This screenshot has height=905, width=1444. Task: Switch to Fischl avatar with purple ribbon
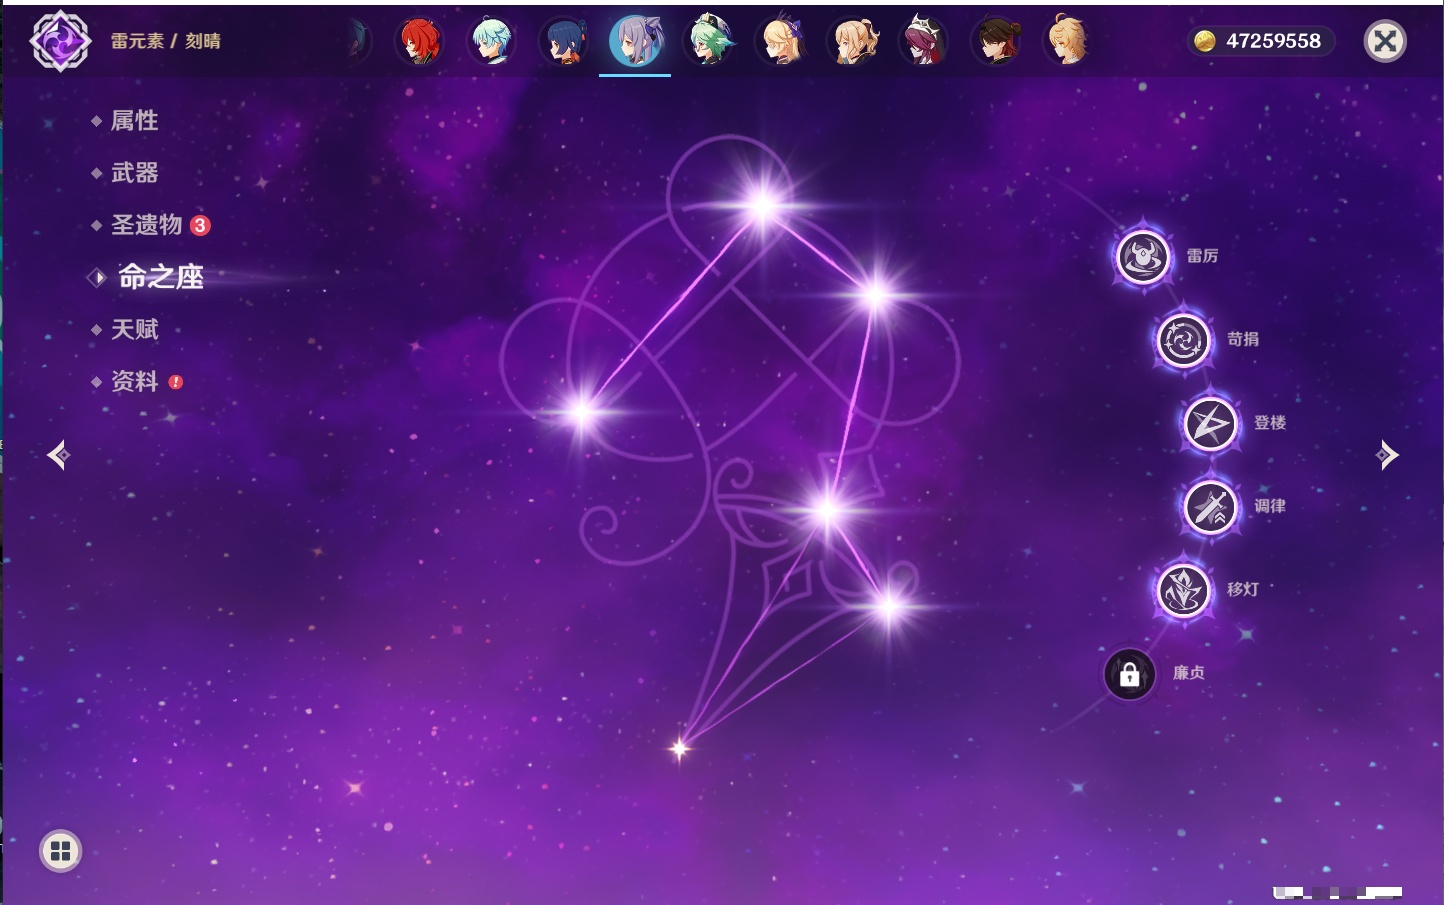click(781, 42)
